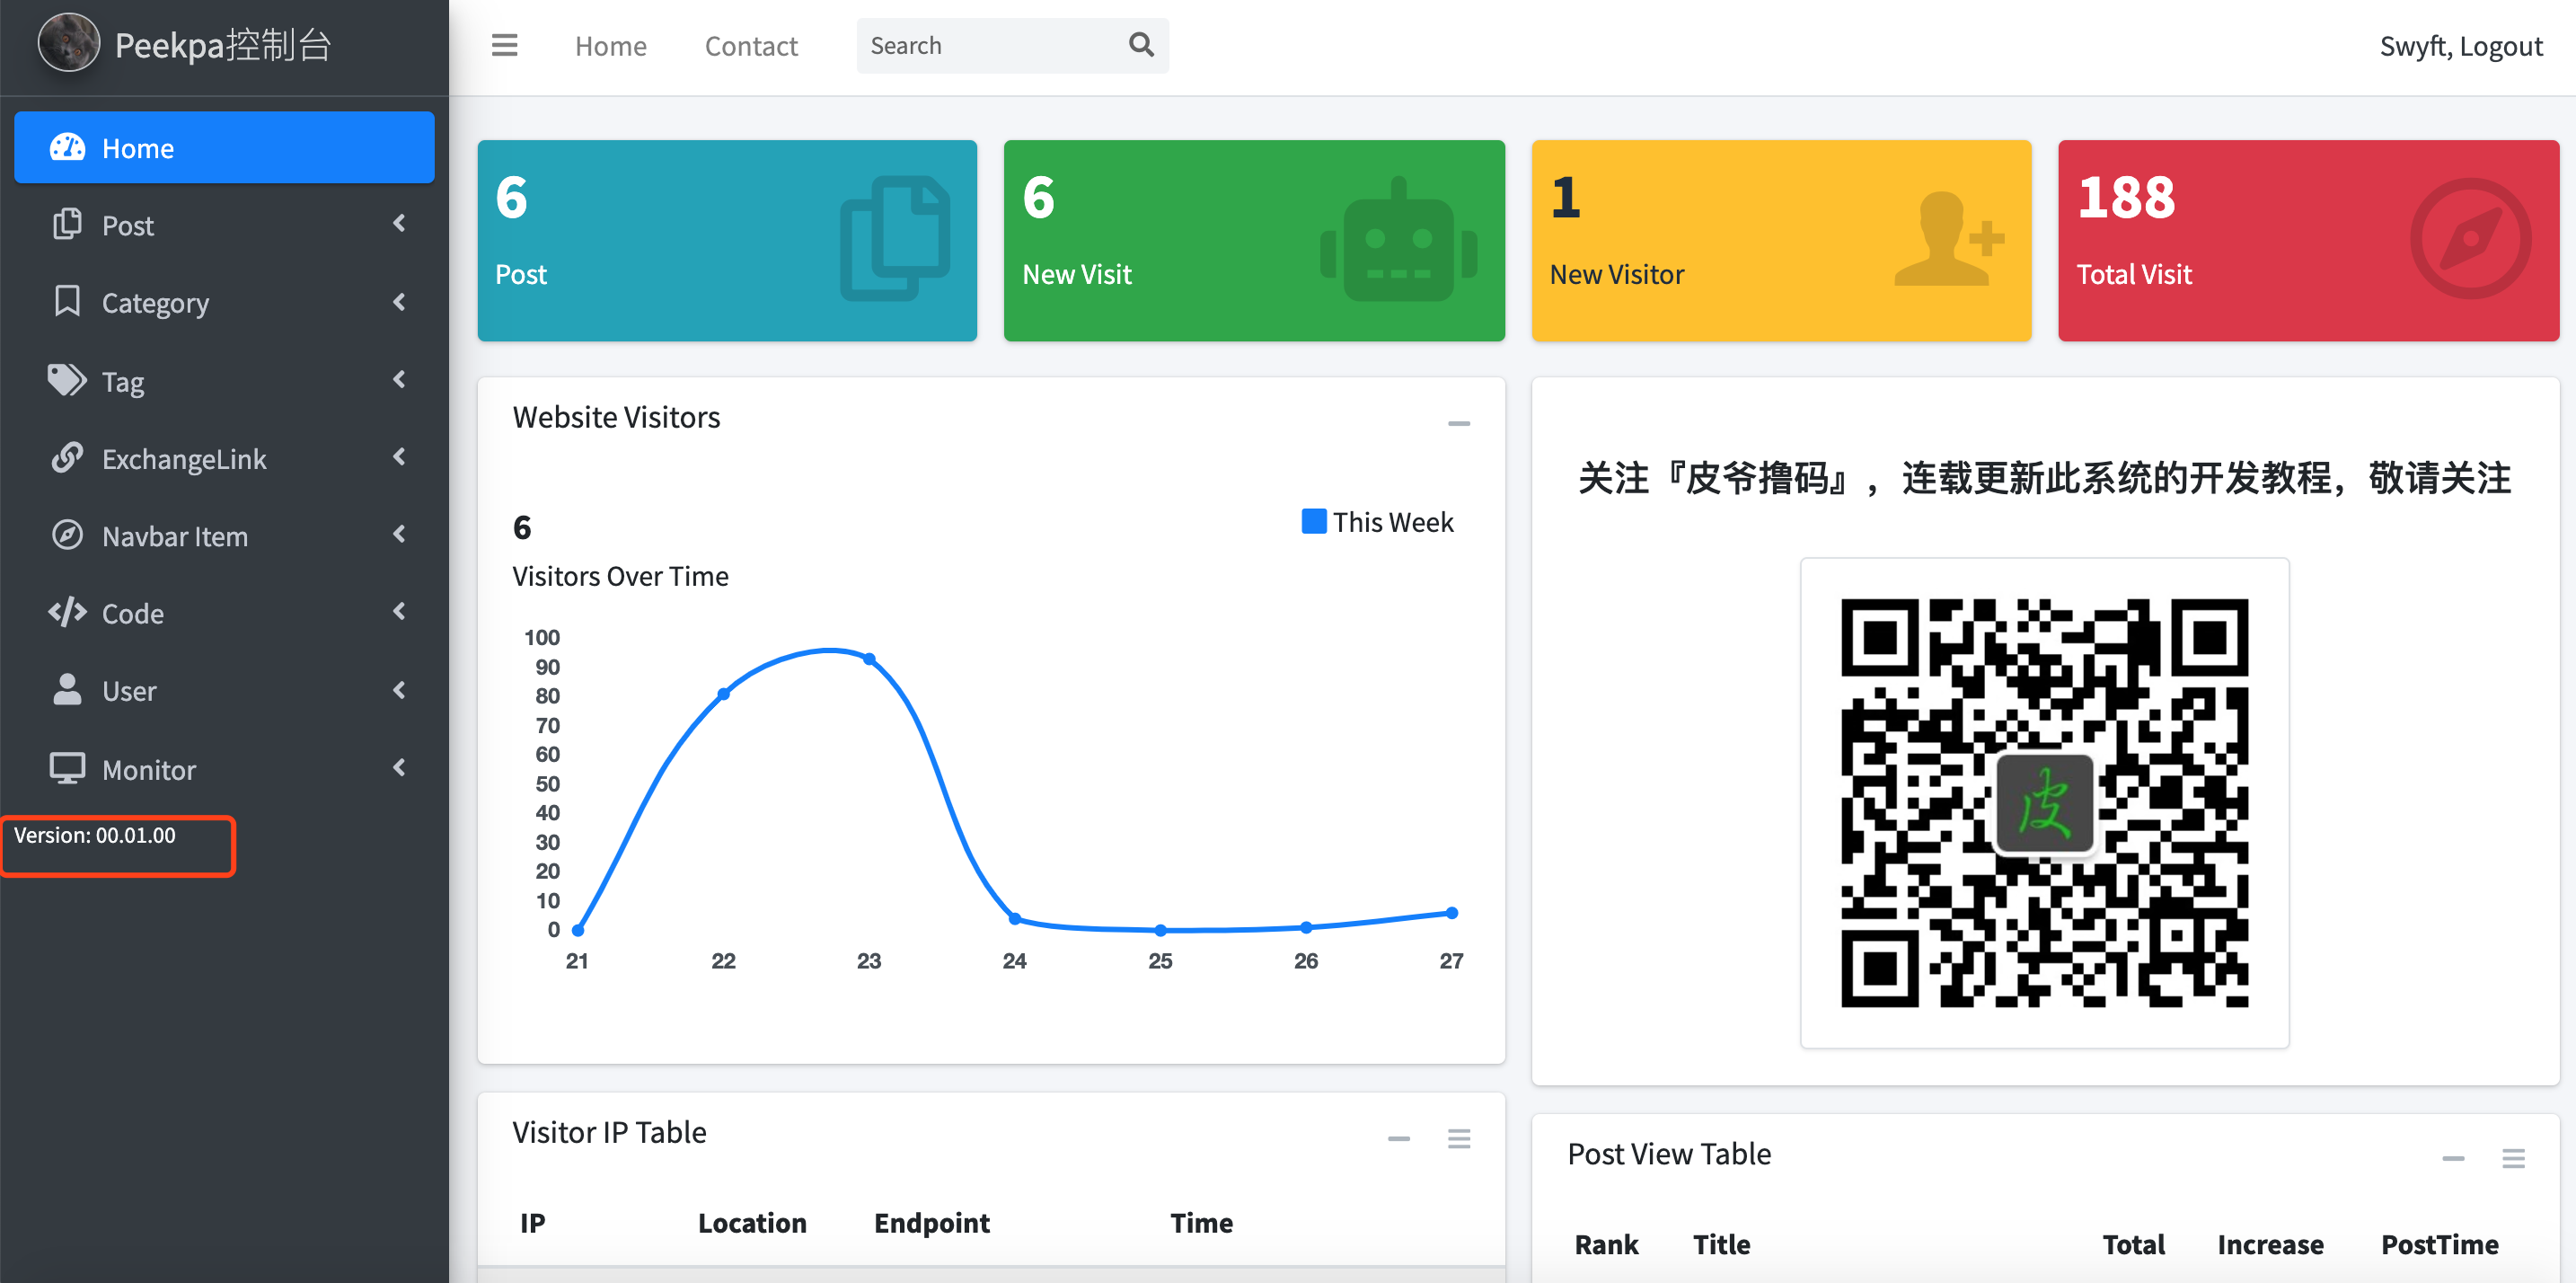Click the Post copy-pages icon in sidebar
The width and height of the screenshot is (2576, 1283).
(67, 224)
